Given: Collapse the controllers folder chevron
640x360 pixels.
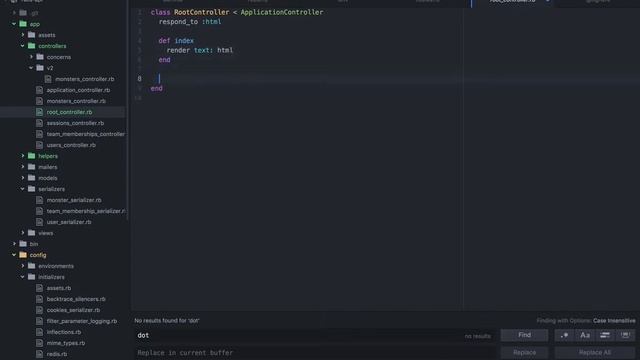Looking at the screenshot, I should (x=23, y=46).
